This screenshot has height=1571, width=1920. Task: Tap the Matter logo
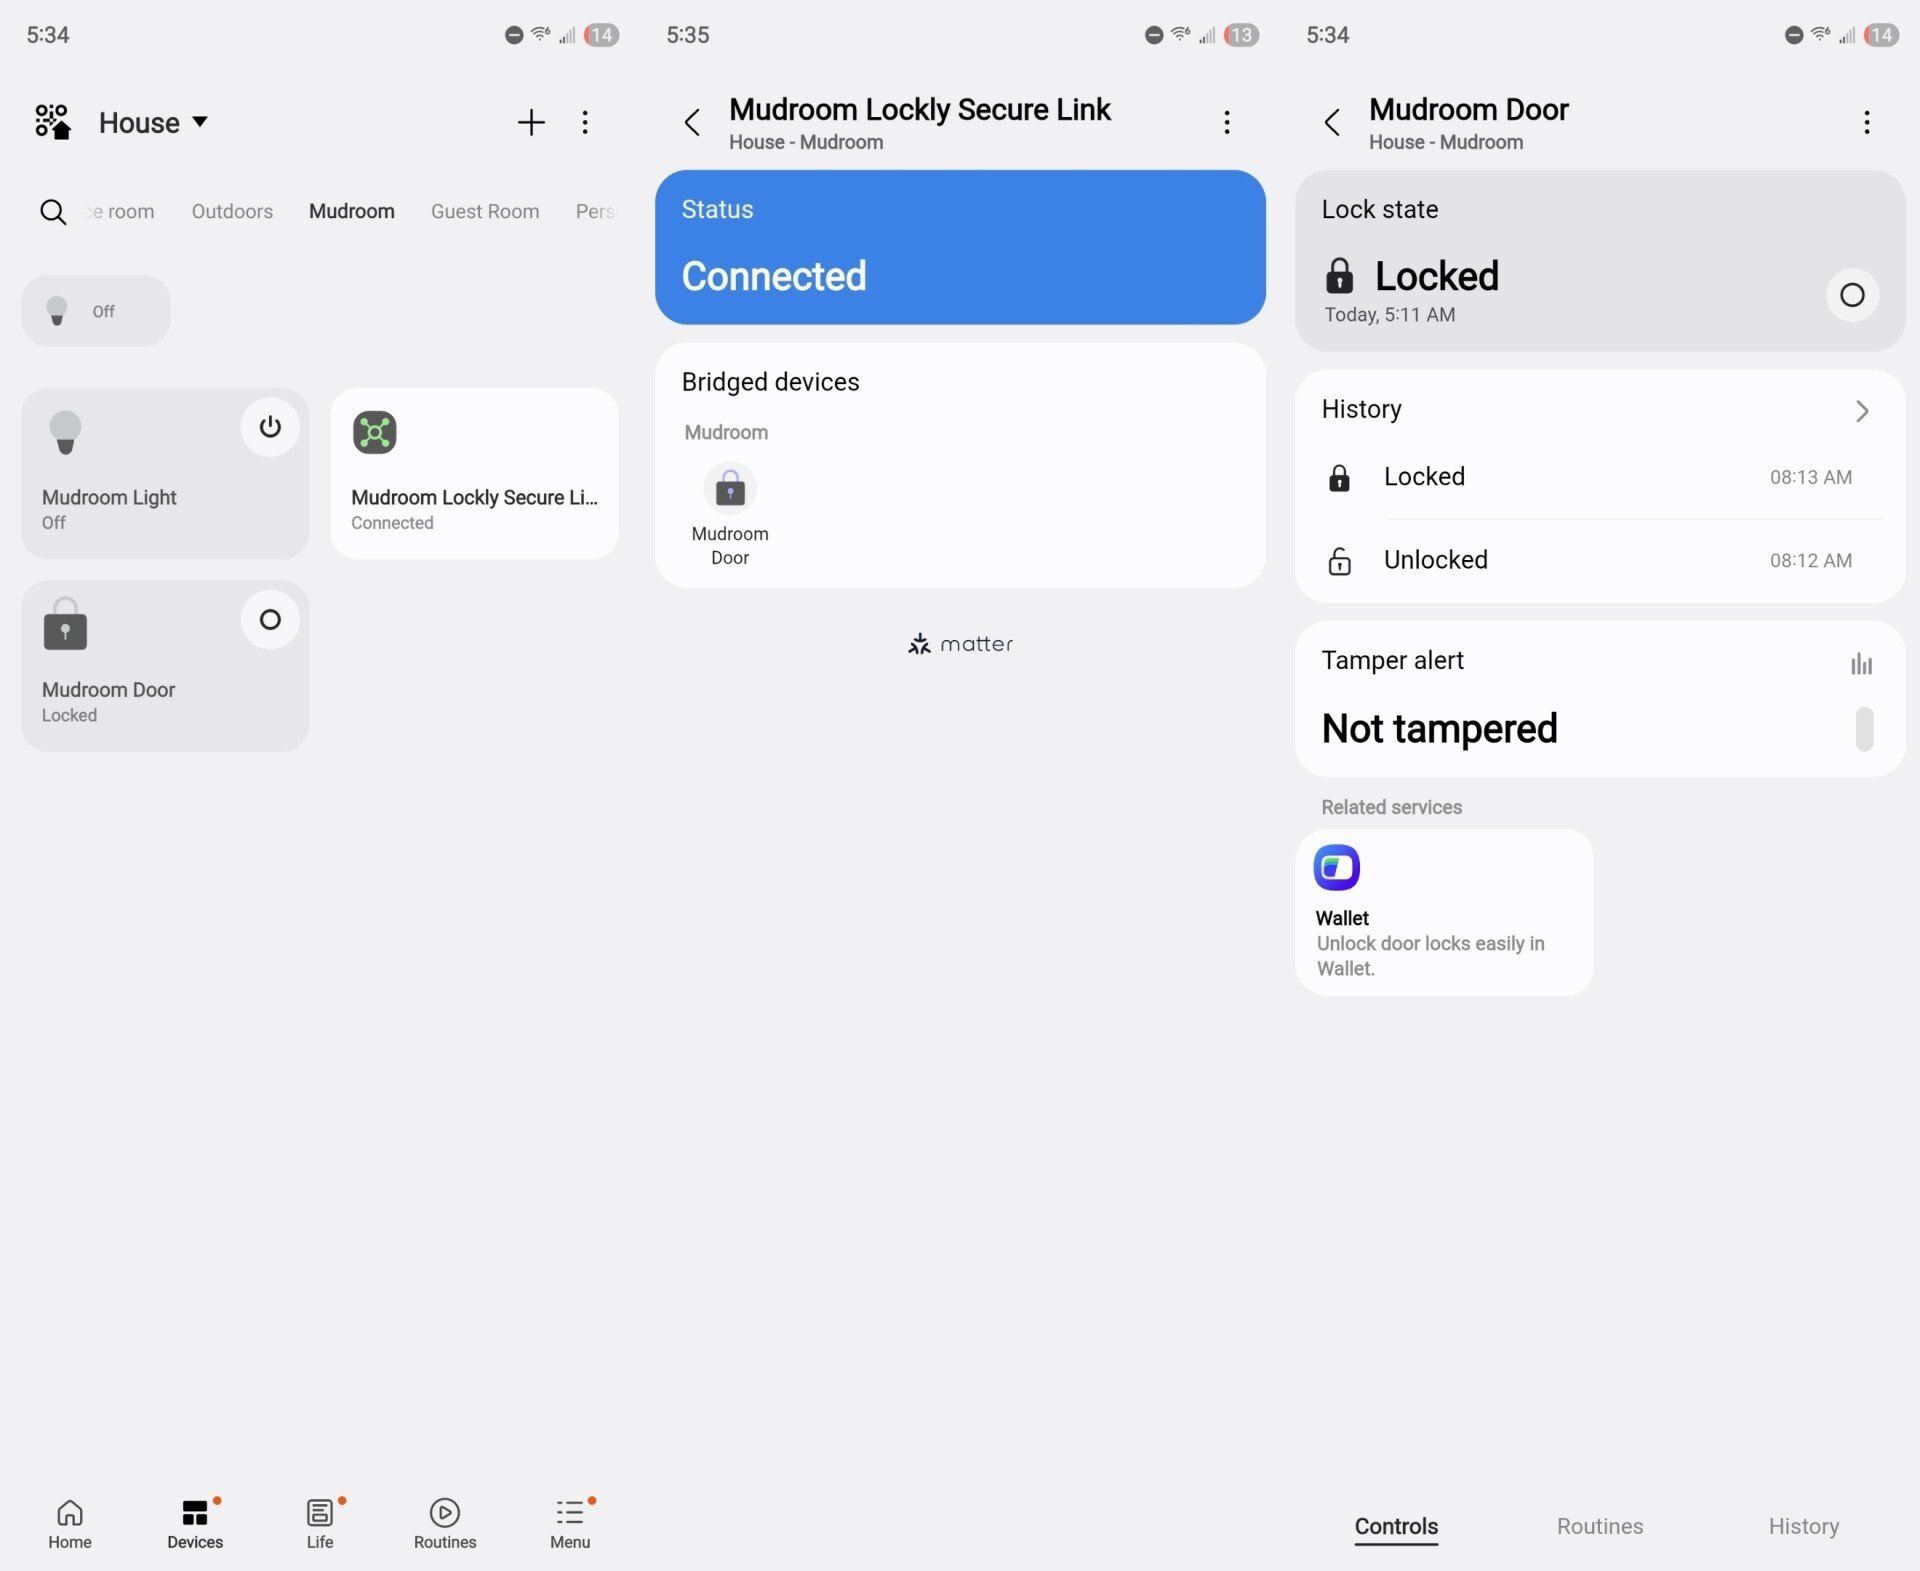coord(959,644)
